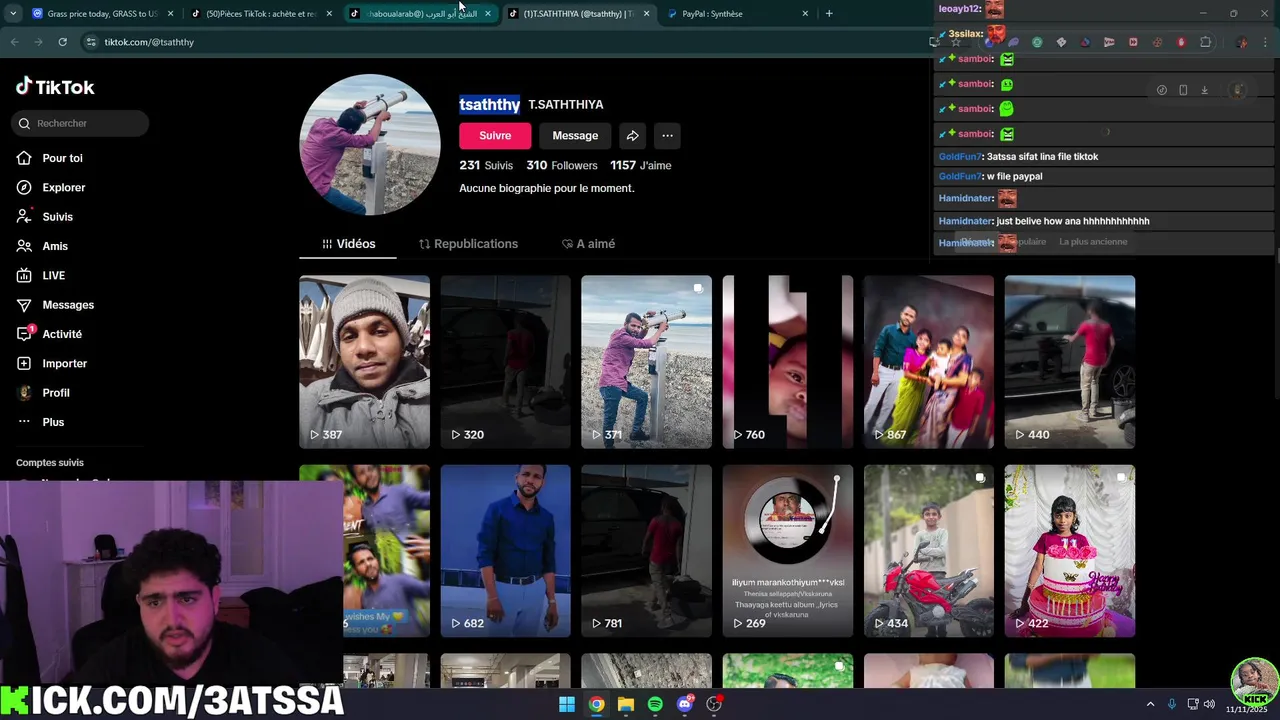1280x720 pixels.
Task: Open the birthday cake video with 422 views
Action: (1070, 551)
